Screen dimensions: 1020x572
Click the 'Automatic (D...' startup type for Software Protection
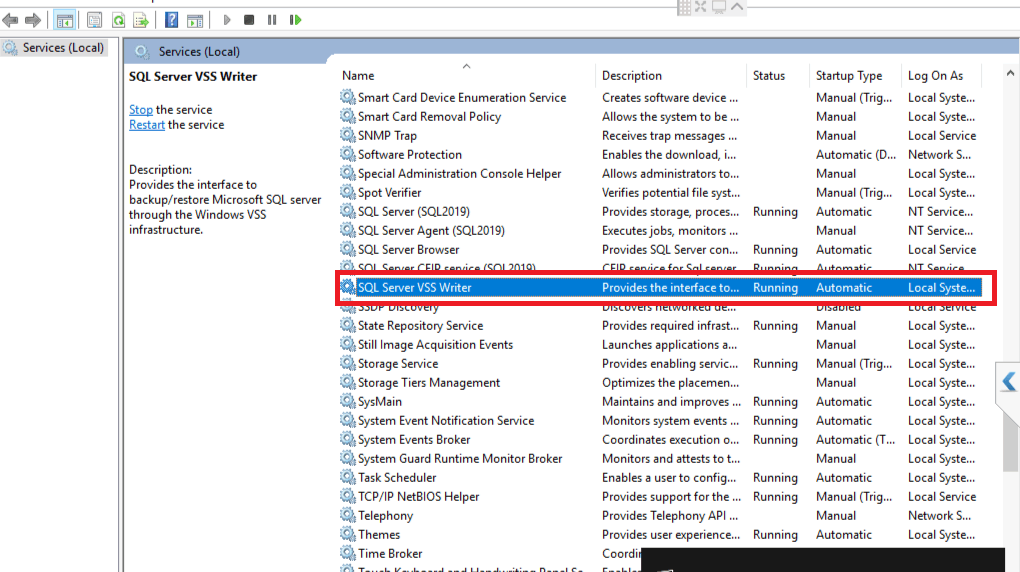pyautogui.click(x=855, y=154)
